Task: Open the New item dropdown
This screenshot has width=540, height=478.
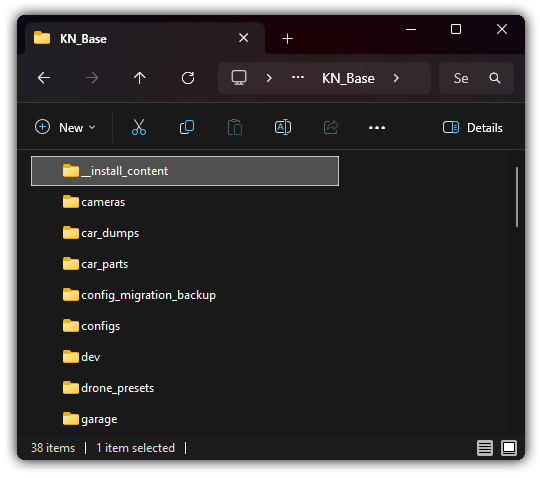Action: pos(65,128)
